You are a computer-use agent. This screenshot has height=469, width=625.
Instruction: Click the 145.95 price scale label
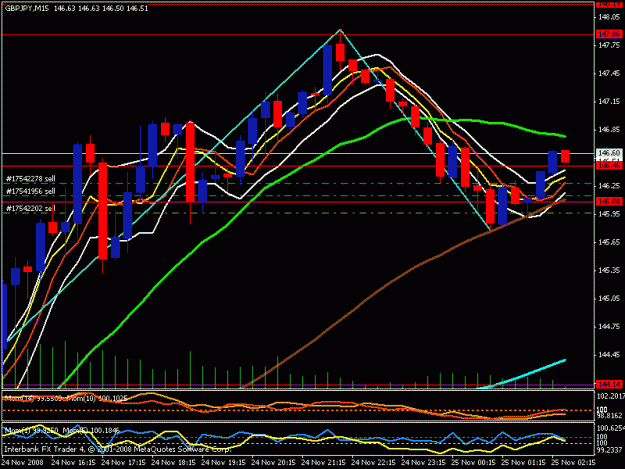pos(609,214)
